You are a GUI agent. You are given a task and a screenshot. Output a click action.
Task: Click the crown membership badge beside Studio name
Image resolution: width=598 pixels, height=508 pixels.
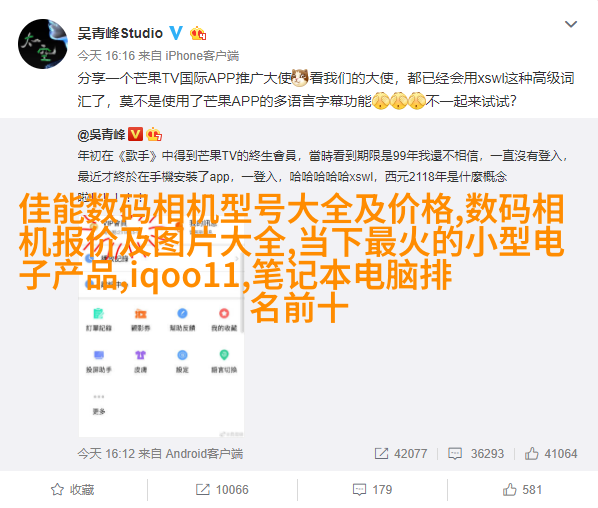(x=198, y=34)
